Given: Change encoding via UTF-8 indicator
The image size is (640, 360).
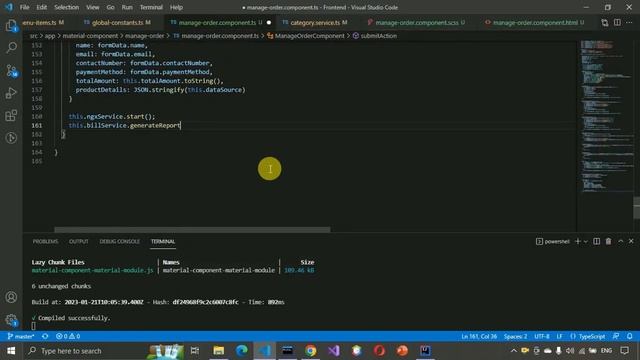Looking at the screenshot, I should click(x=542, y=336).
